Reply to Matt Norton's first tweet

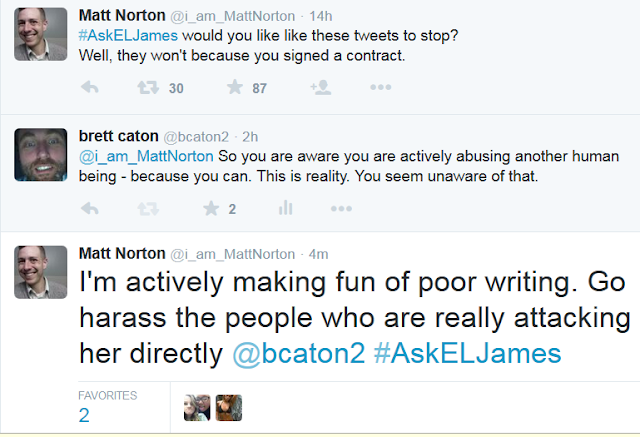(x=90, y=87)
